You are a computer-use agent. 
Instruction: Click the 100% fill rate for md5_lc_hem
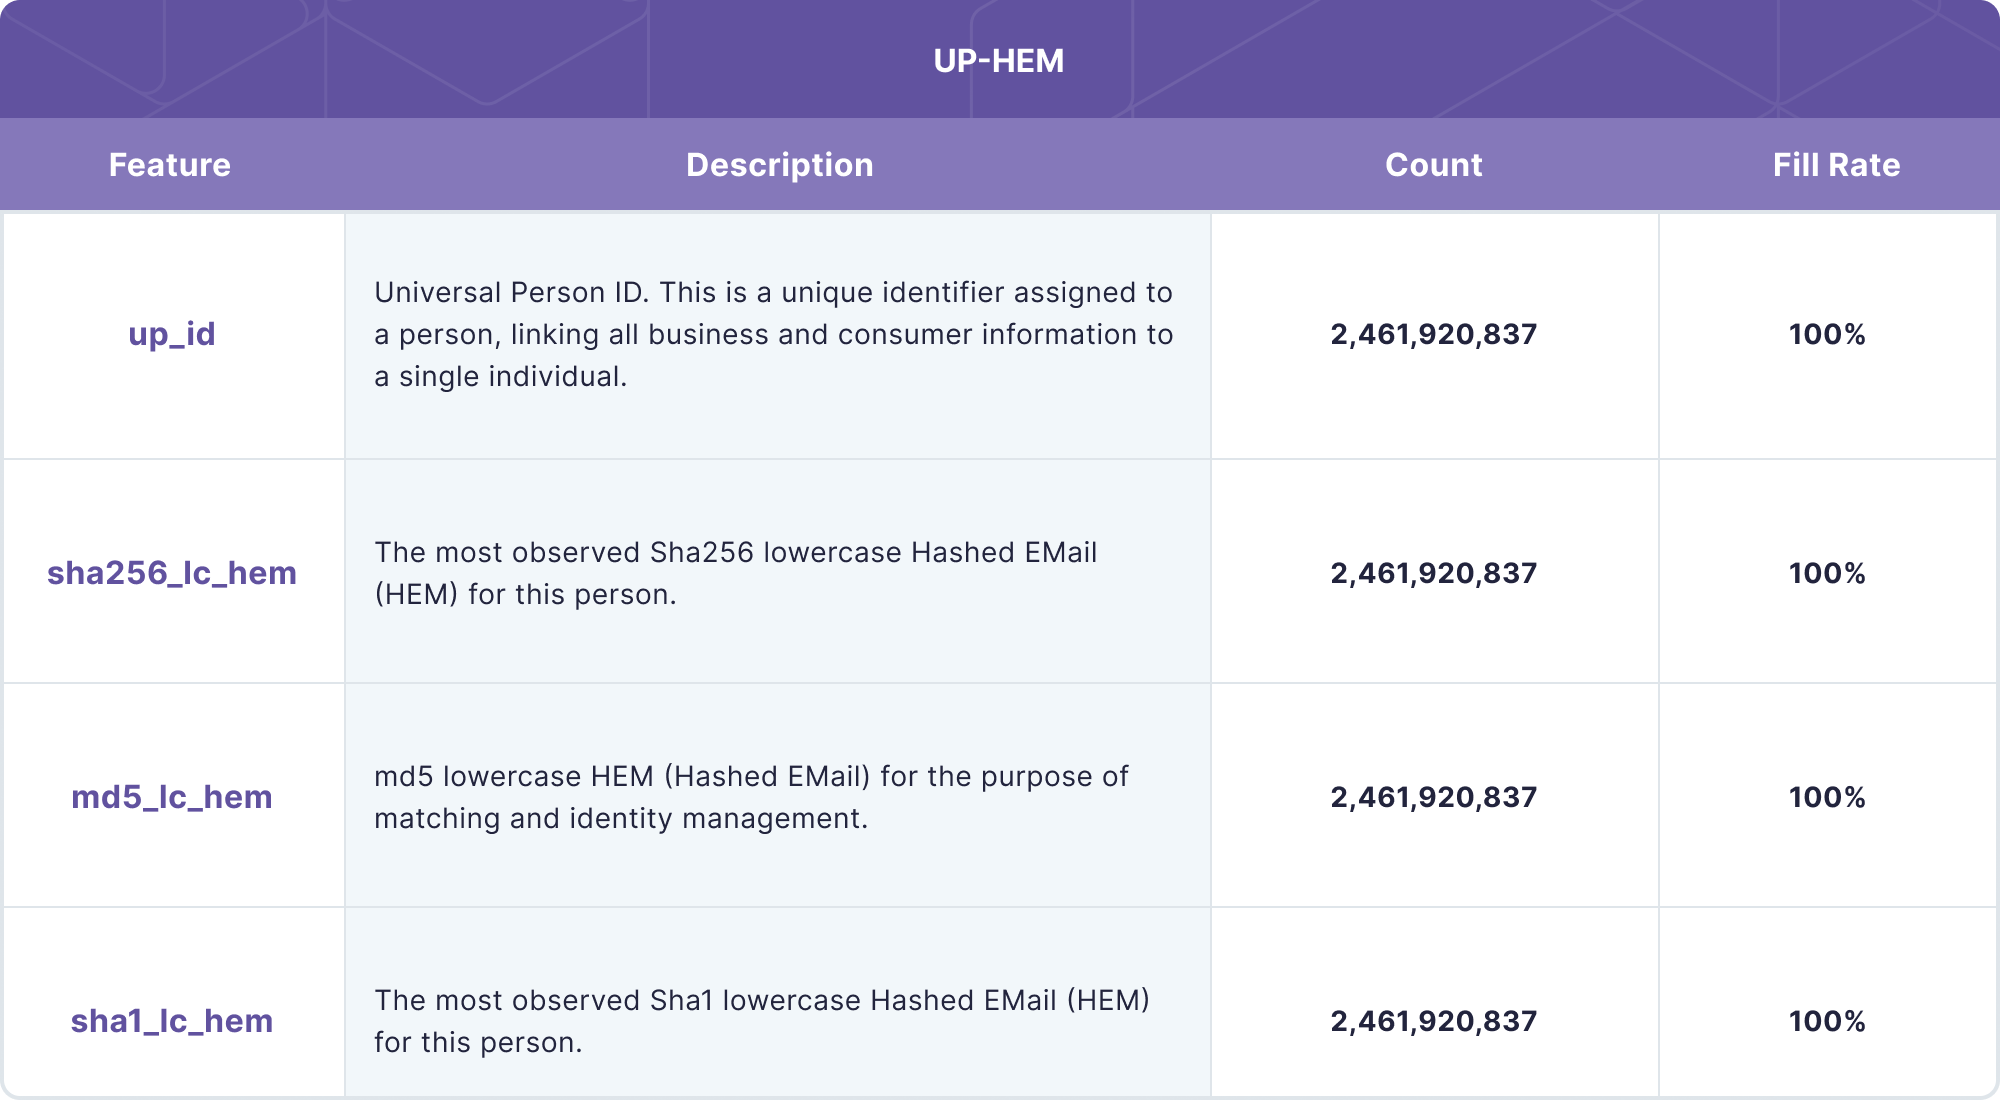tap(1828, 797)
